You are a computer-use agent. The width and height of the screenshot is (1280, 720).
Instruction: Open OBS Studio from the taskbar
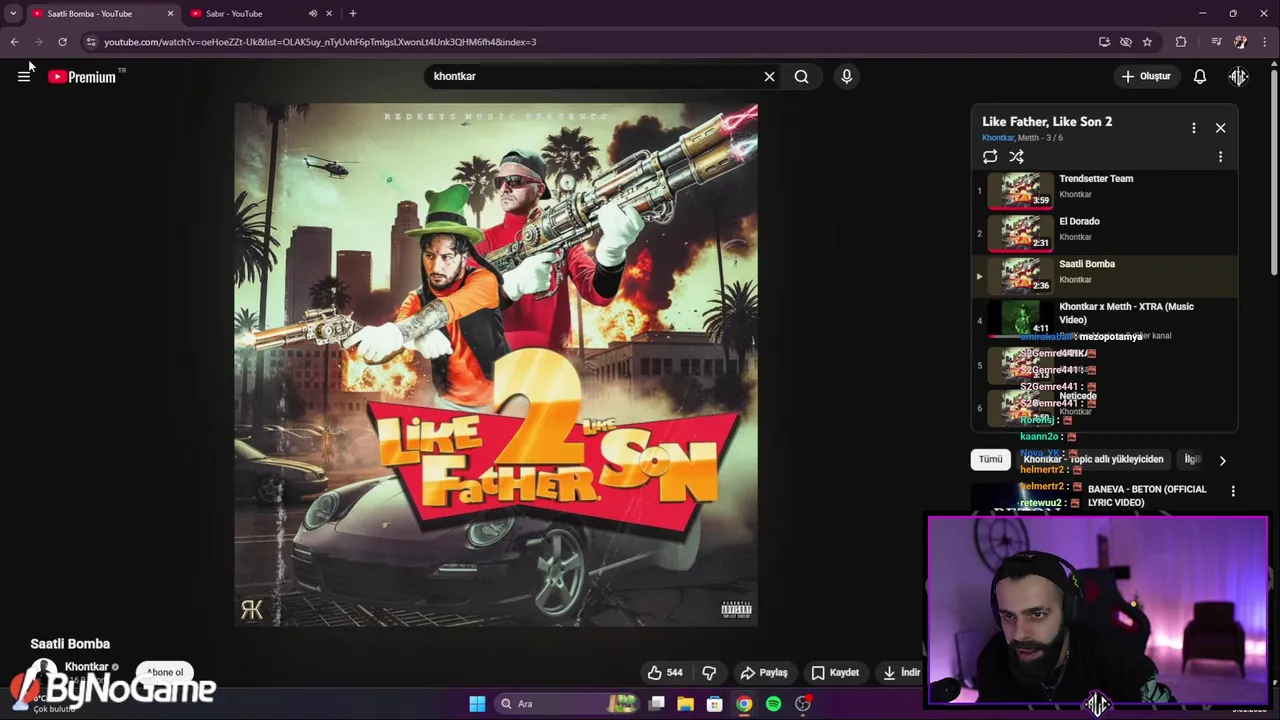(803, 704)
